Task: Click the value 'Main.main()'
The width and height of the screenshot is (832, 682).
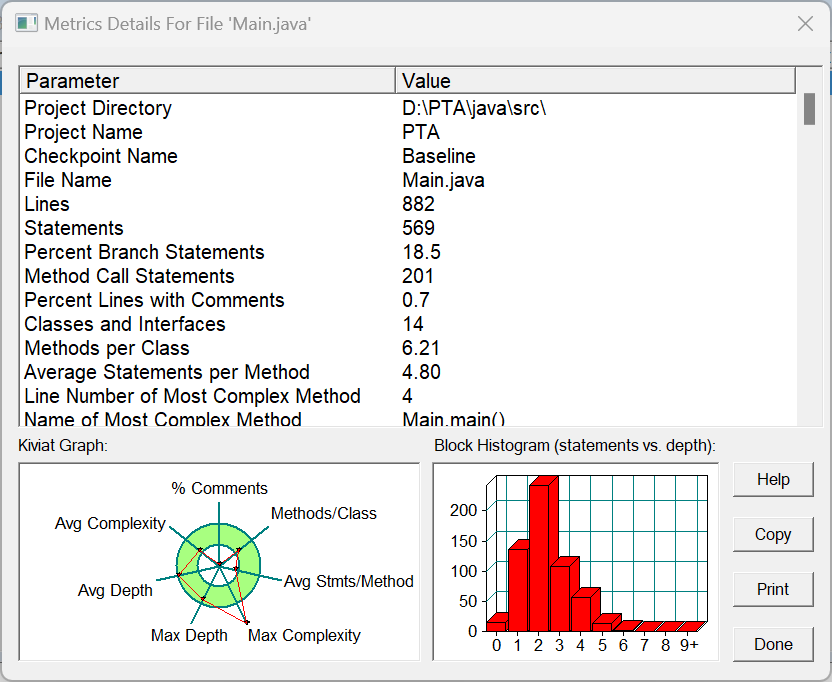Action: click(454, 419)
